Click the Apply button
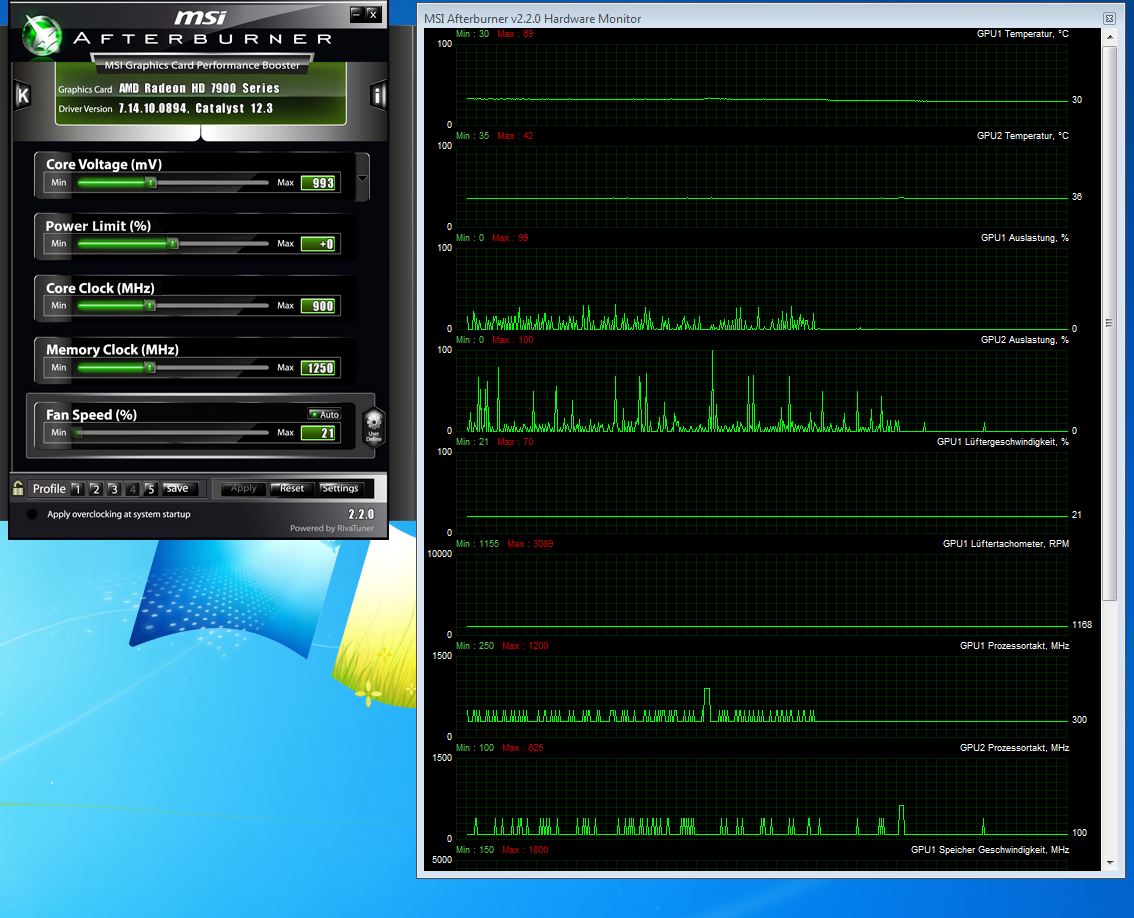1134x918 pixels. click(244, 488)
